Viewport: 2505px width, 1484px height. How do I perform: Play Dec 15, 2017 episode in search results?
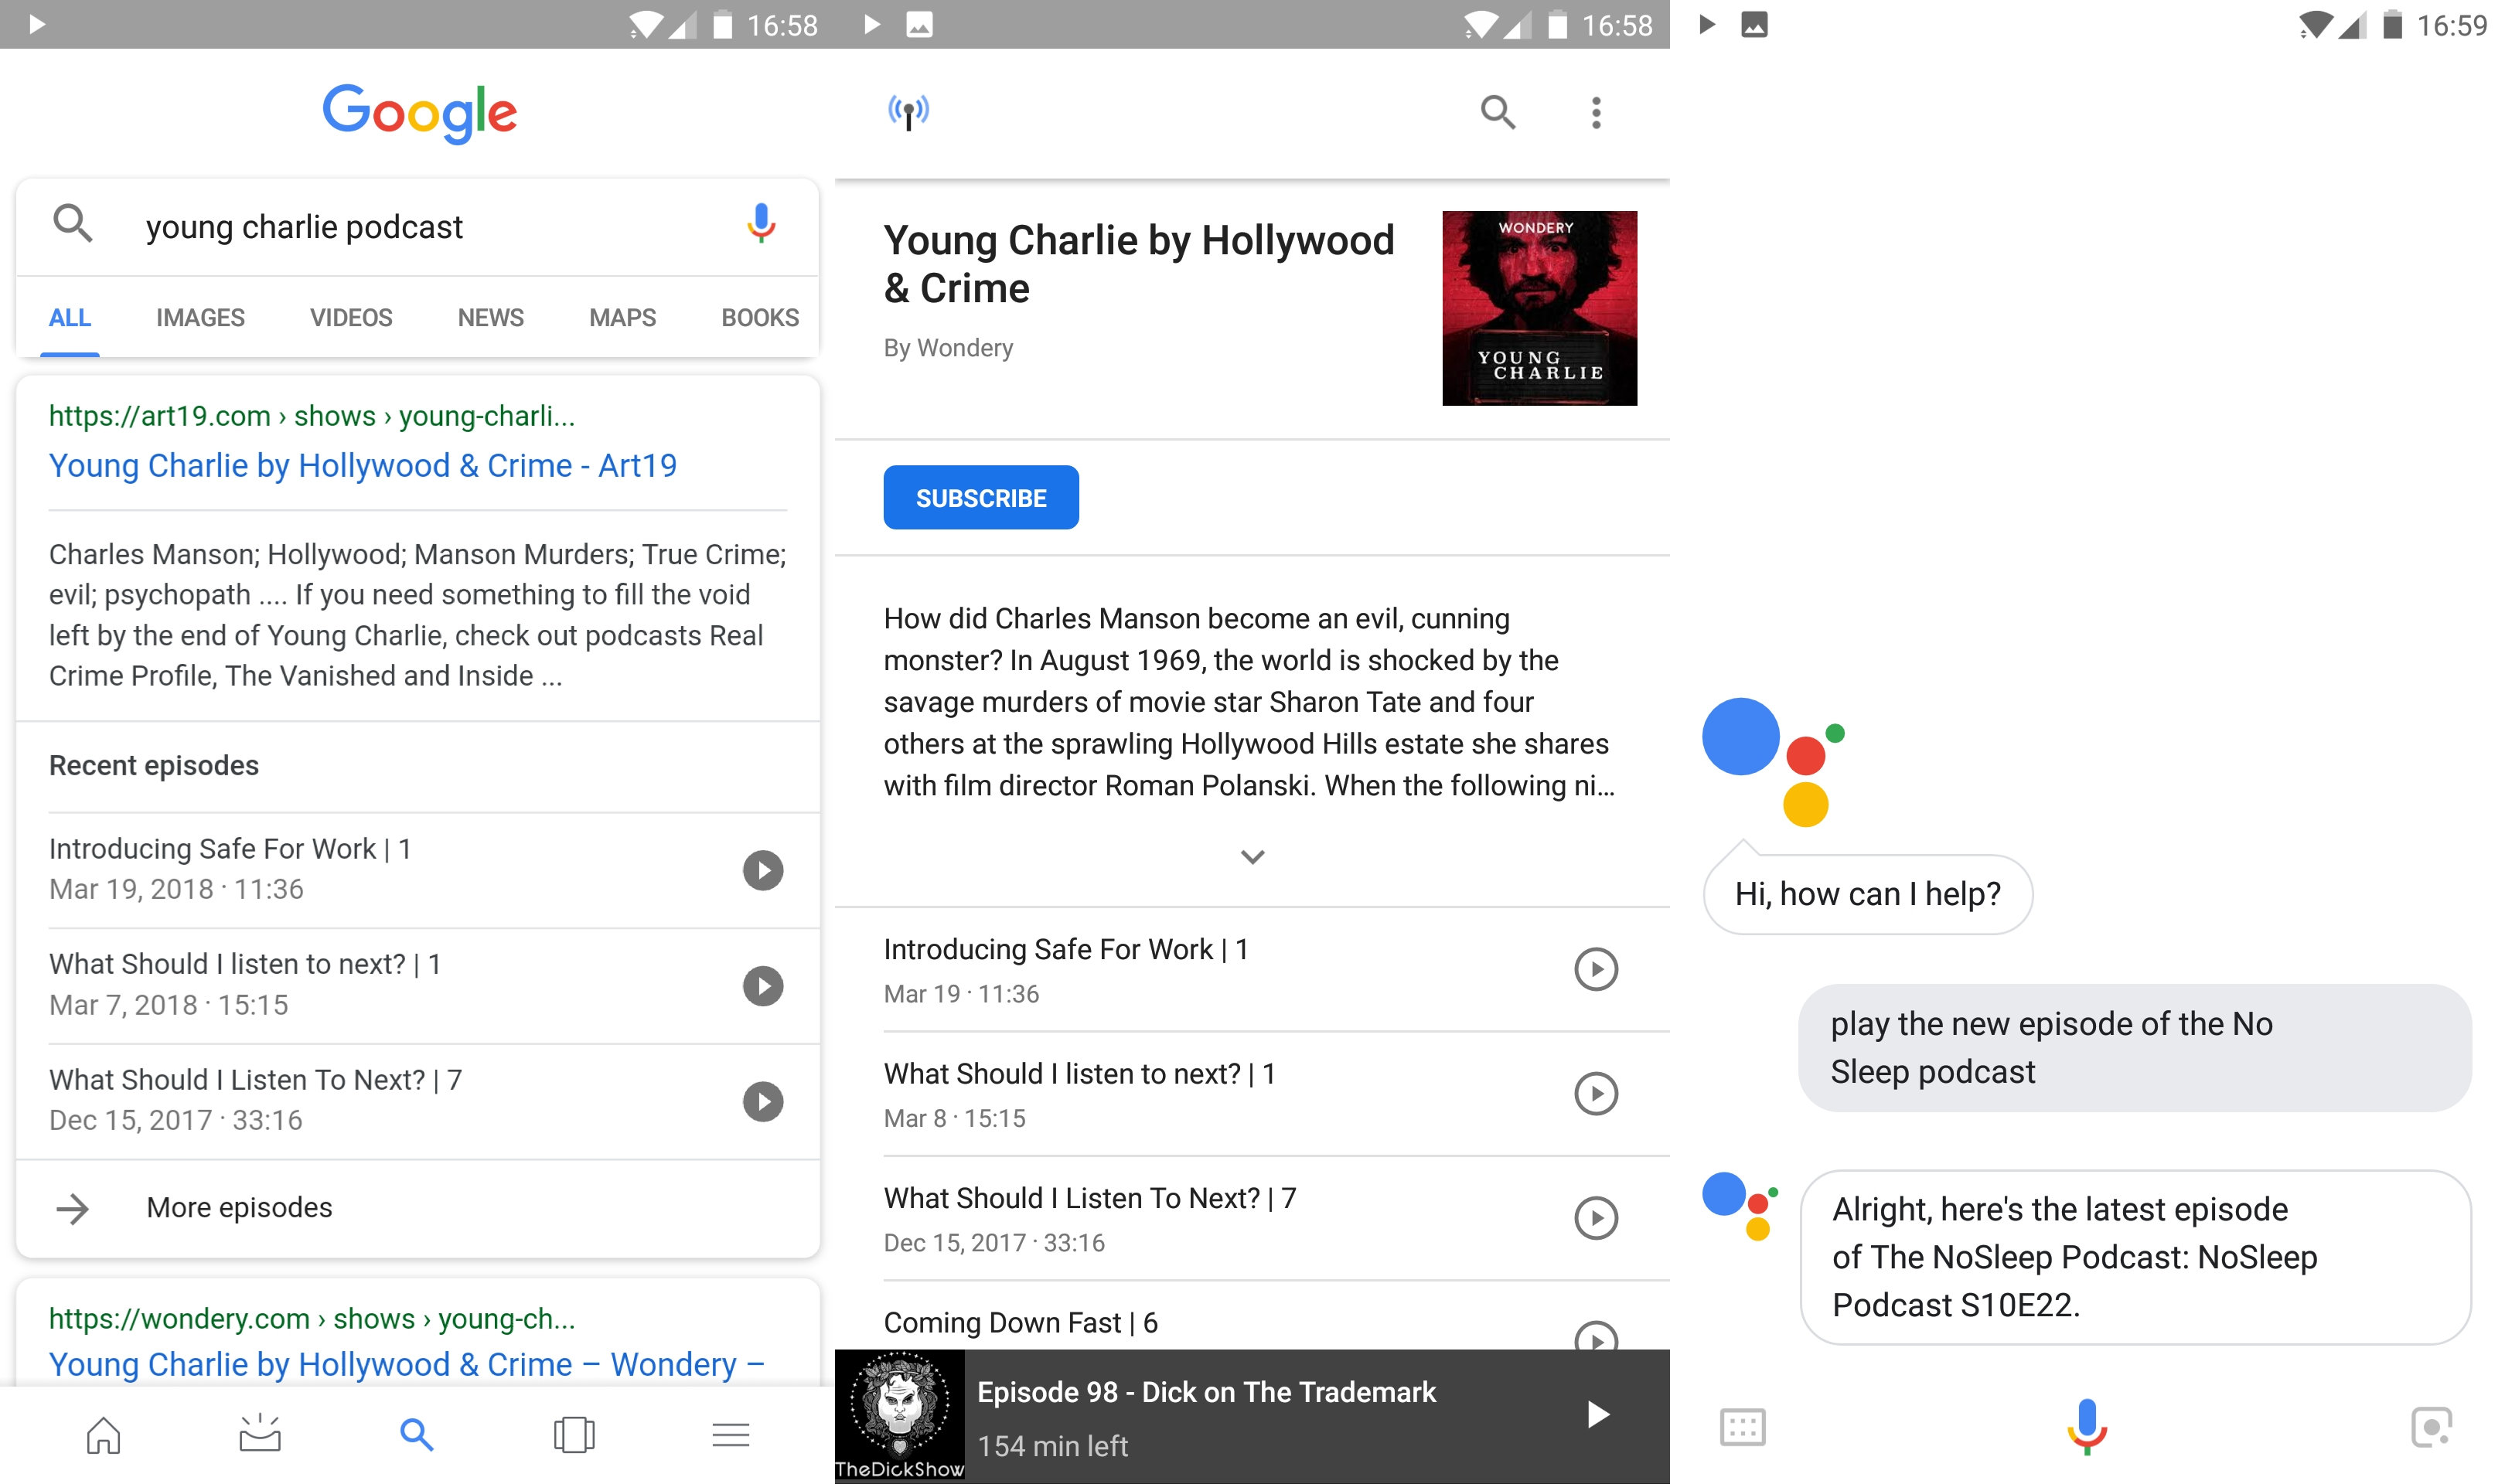[x=763, y=1102]
